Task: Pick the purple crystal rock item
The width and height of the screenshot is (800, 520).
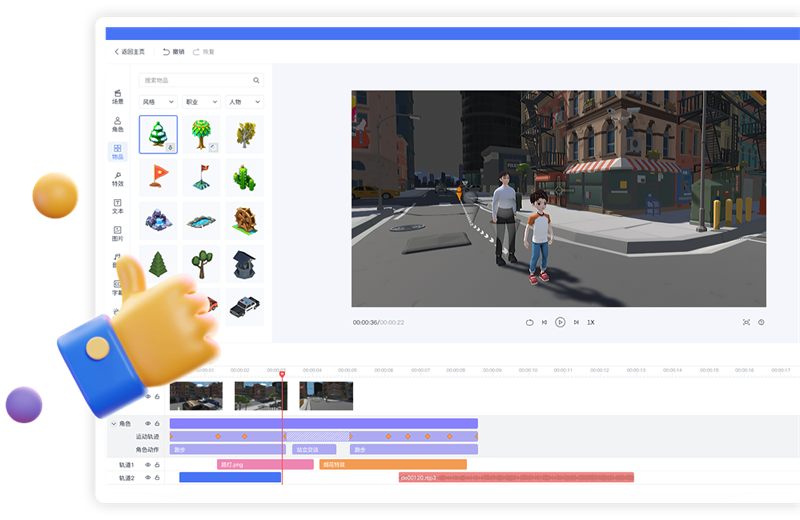Action: (x=158, y=220)
